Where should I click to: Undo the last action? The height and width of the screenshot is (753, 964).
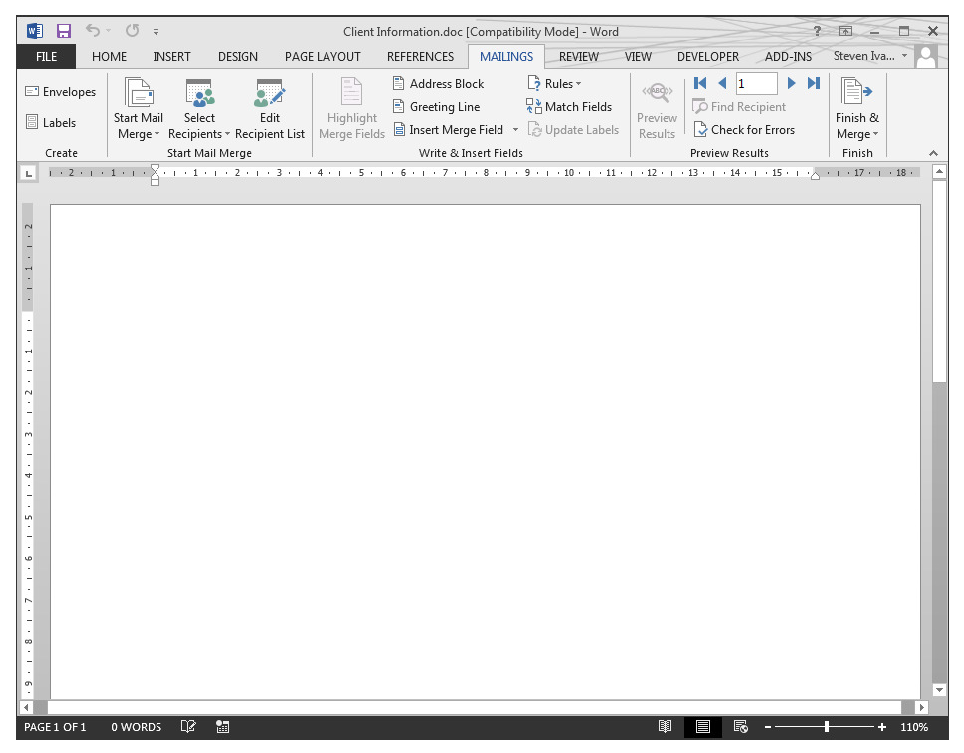(x=93, y=30)
